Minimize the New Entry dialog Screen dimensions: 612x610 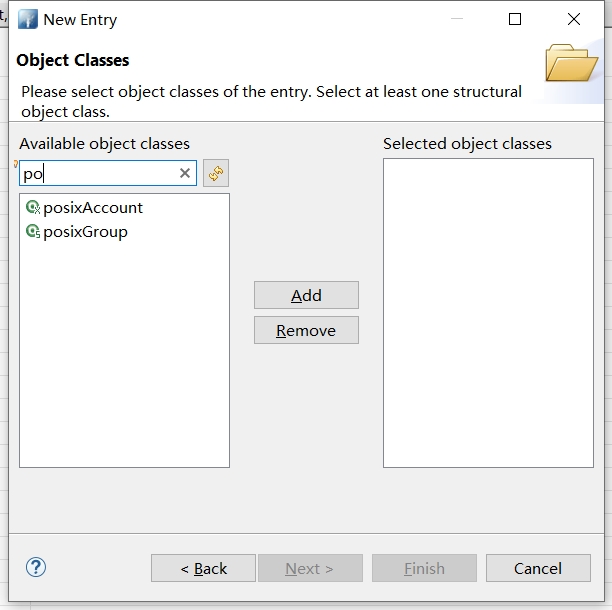[x=457, y=20]
